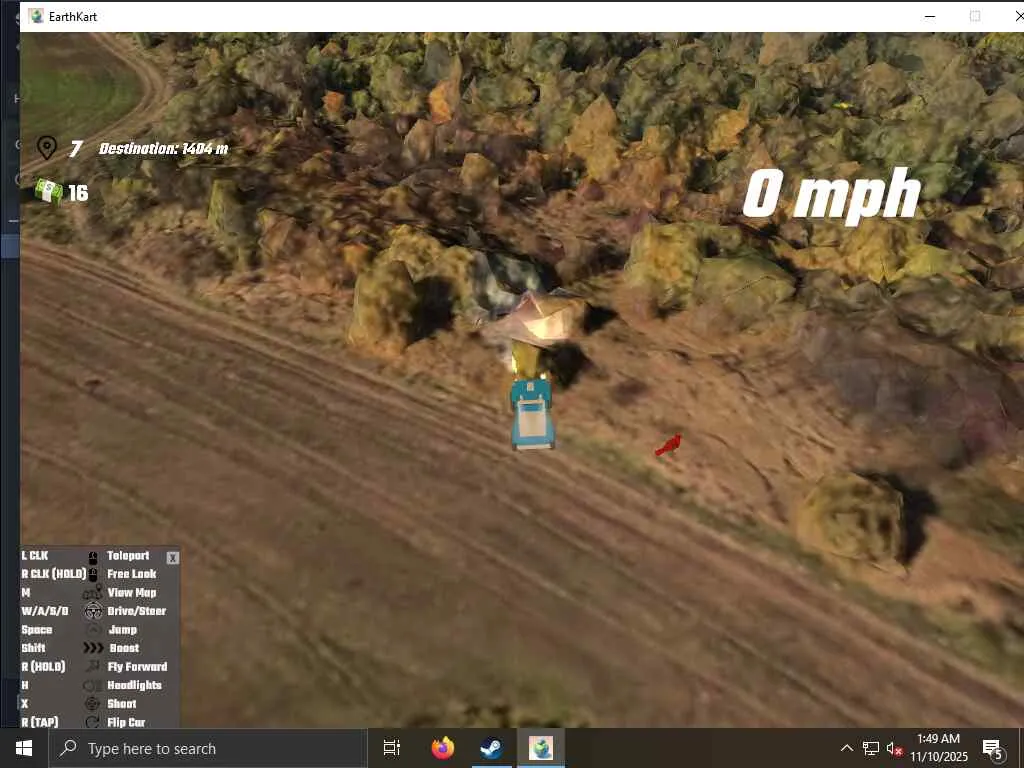Click the Teleport mouse icon
The height and width of the screenshot is (768, 1024).
(93, 557)
